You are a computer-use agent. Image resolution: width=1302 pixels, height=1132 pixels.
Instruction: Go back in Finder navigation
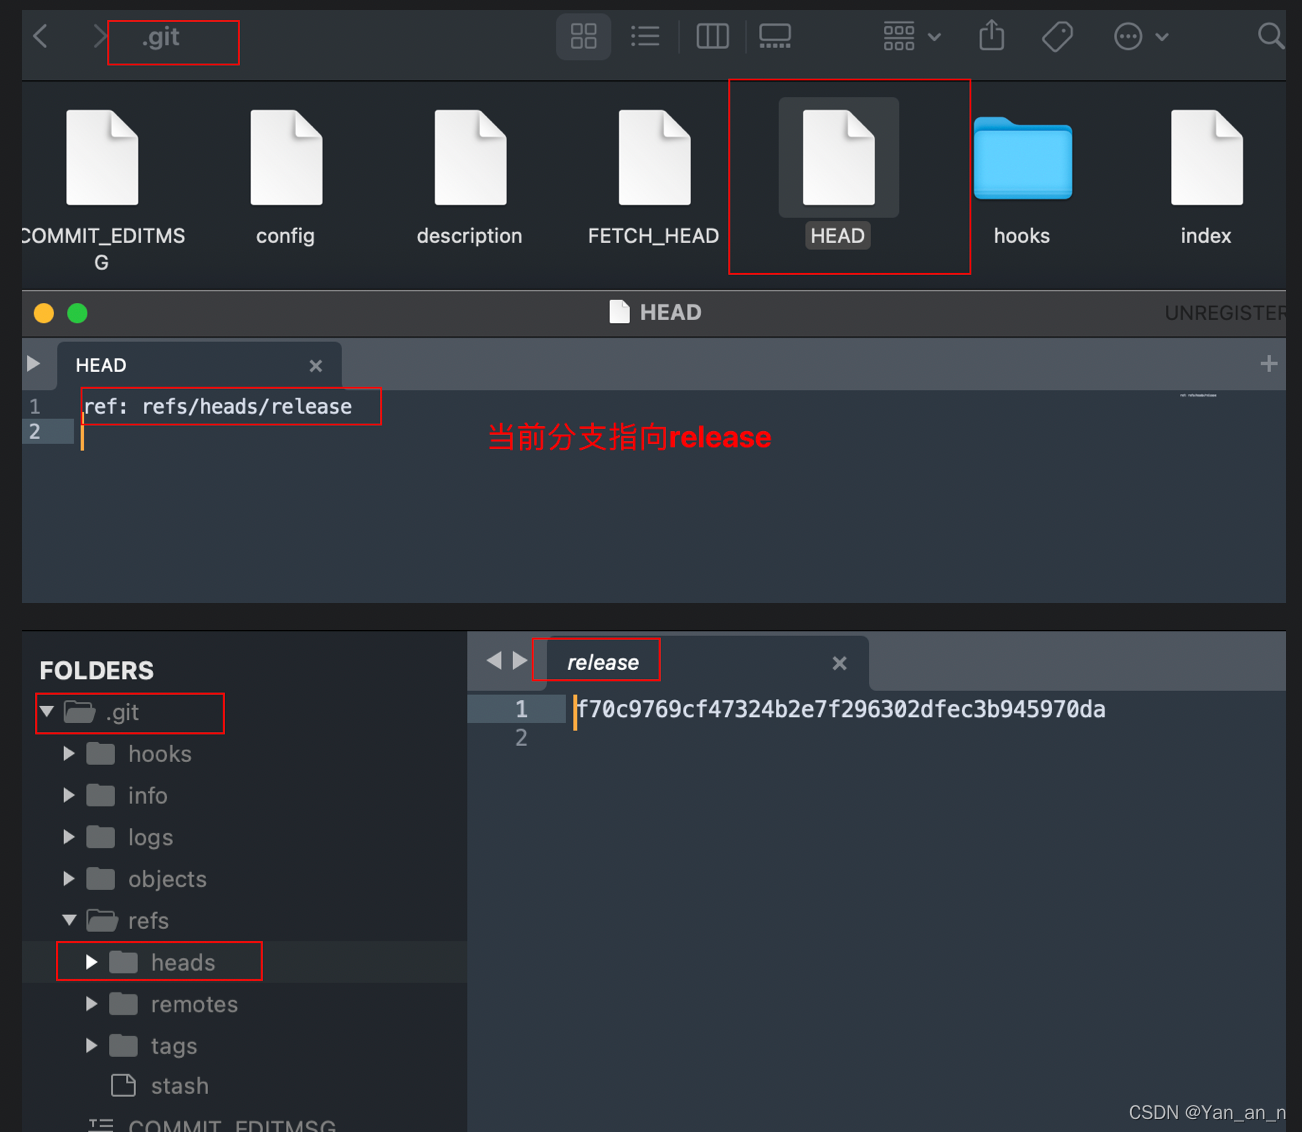41,37
